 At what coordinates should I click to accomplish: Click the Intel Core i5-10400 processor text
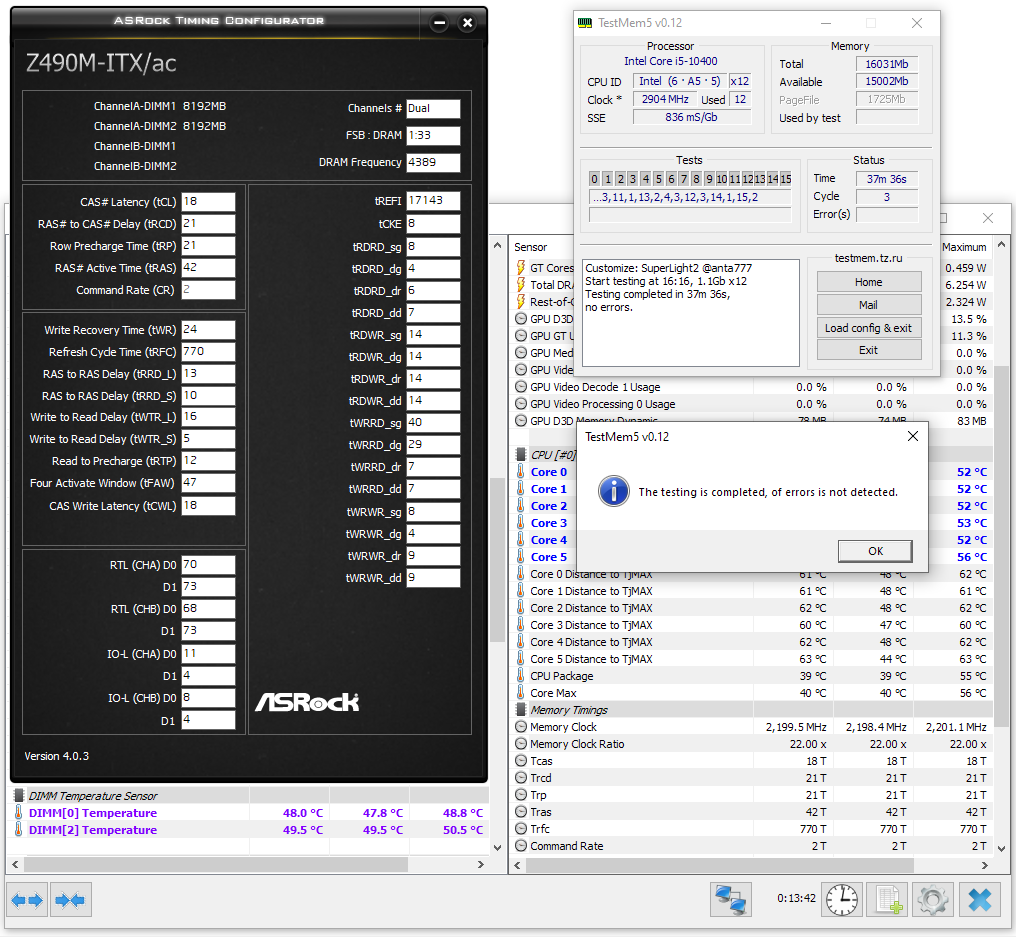[x=671, y=61]
